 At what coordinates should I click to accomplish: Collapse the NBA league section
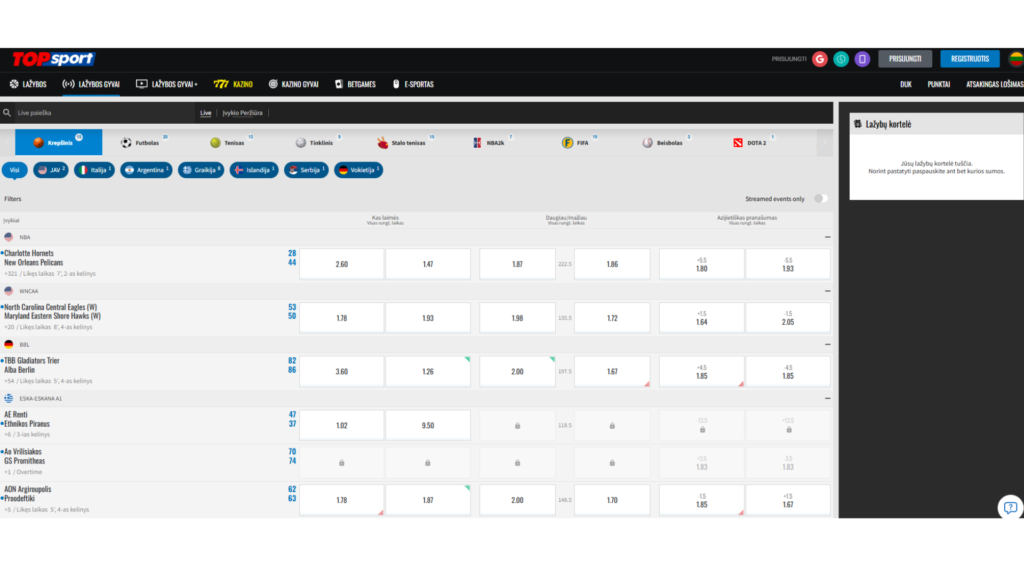tap(827, 237)
